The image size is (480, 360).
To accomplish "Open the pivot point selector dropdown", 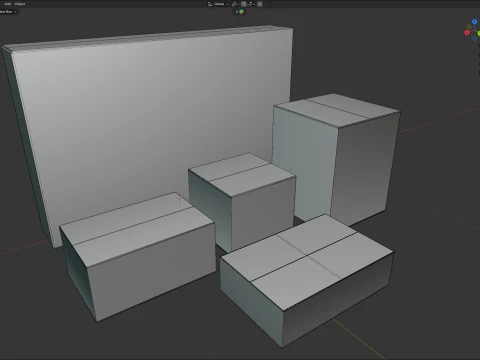I will click(x=235, y=4).
